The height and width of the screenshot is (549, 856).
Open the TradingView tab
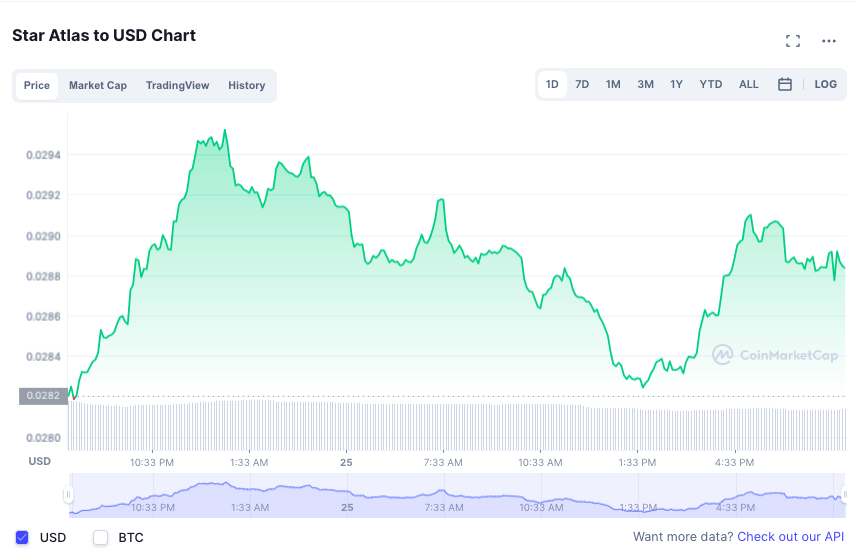point(177,86)
